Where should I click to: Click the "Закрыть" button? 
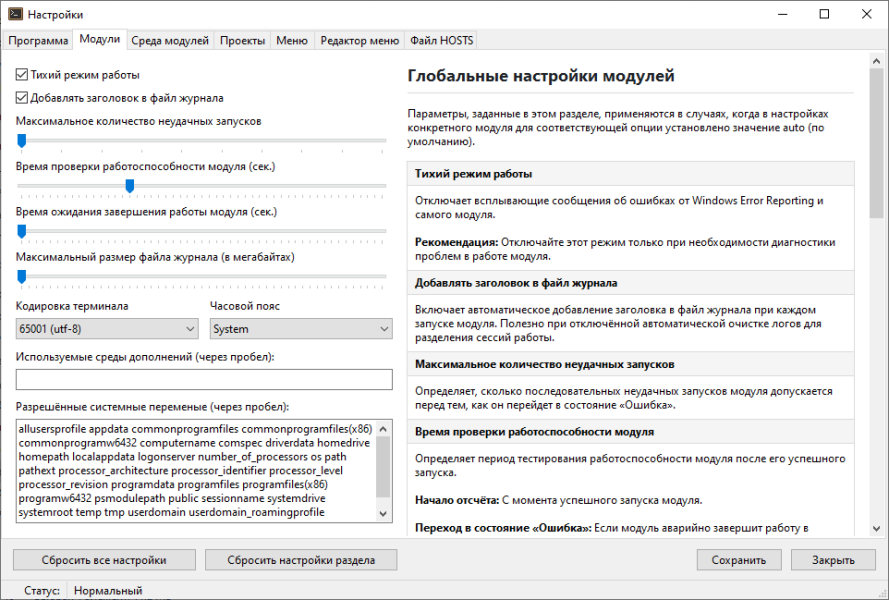click(833, 560)
